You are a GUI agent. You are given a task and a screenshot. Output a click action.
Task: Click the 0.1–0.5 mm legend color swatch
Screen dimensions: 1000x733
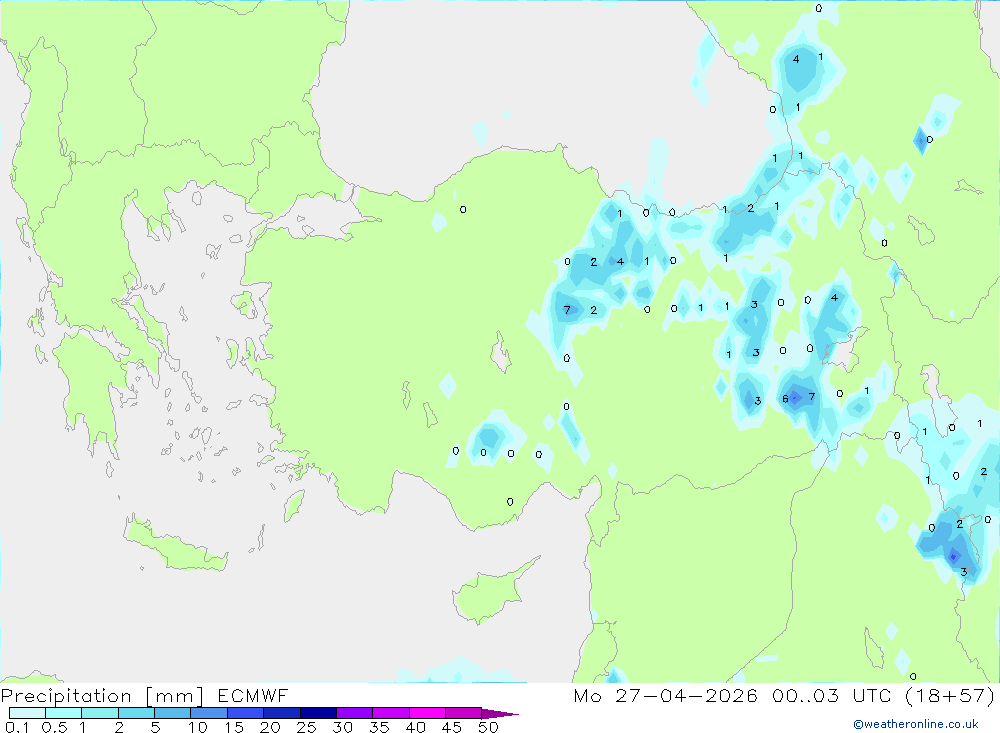point(27,713)
